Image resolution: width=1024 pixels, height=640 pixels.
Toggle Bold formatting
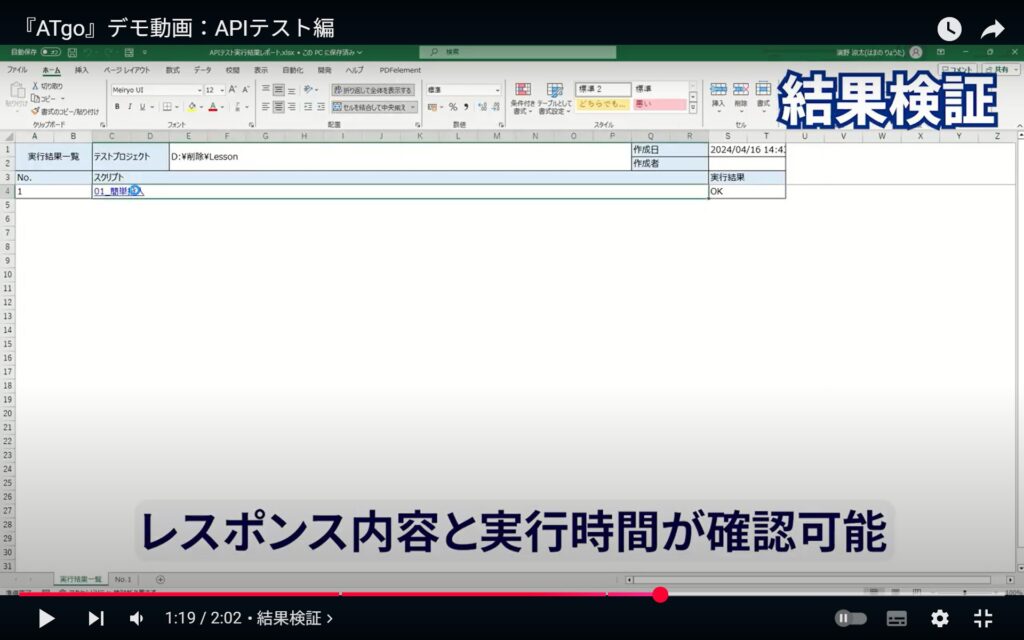point(117,106)
